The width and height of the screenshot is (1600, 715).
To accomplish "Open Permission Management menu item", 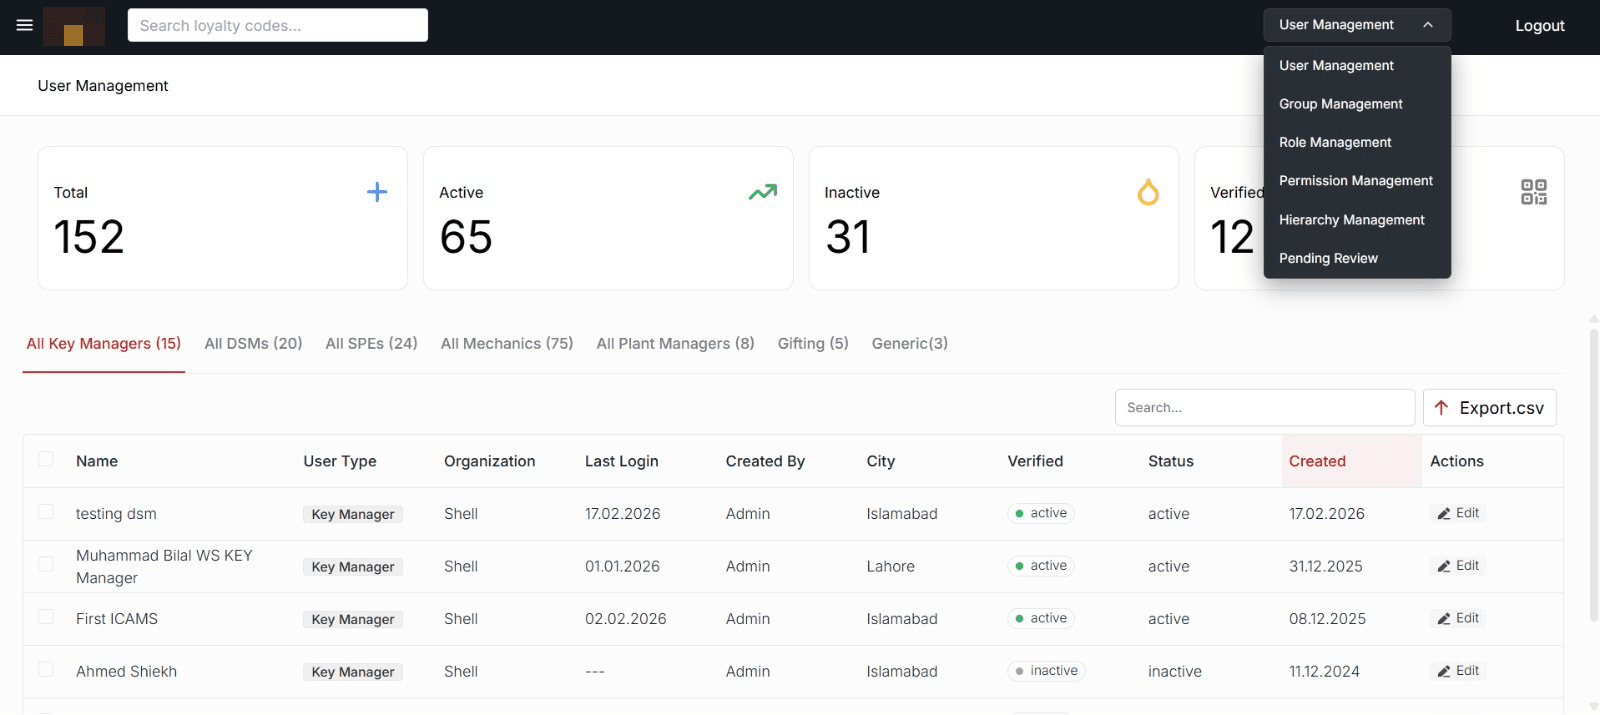I will coord(1357,181).
